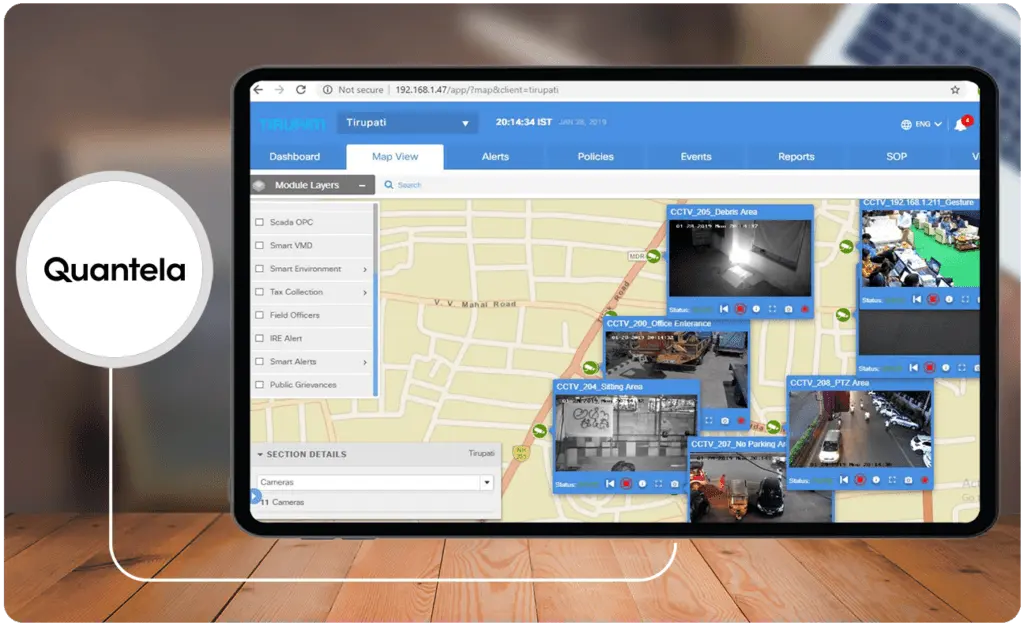Image resolution: width=1024 pixels, height=626 pixels.
Task: Click the CCTV_207_No Parking video feed
Action: coord(761,487)
